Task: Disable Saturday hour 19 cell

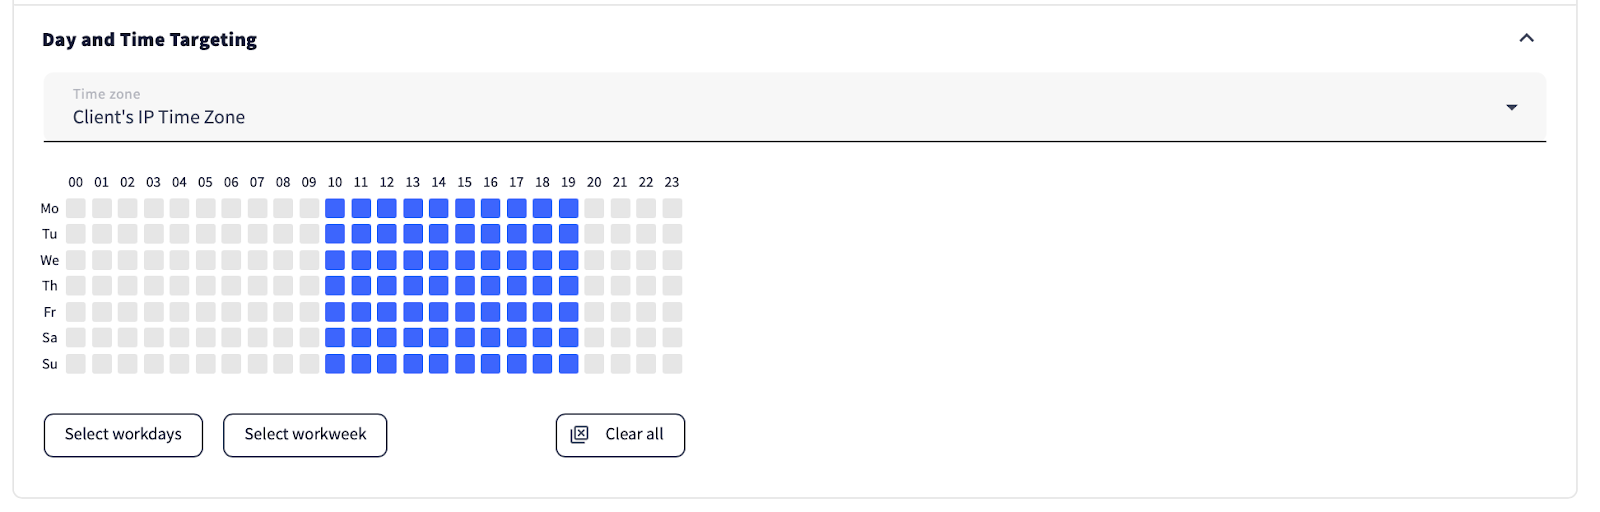Action: click(x=568, y=338)
